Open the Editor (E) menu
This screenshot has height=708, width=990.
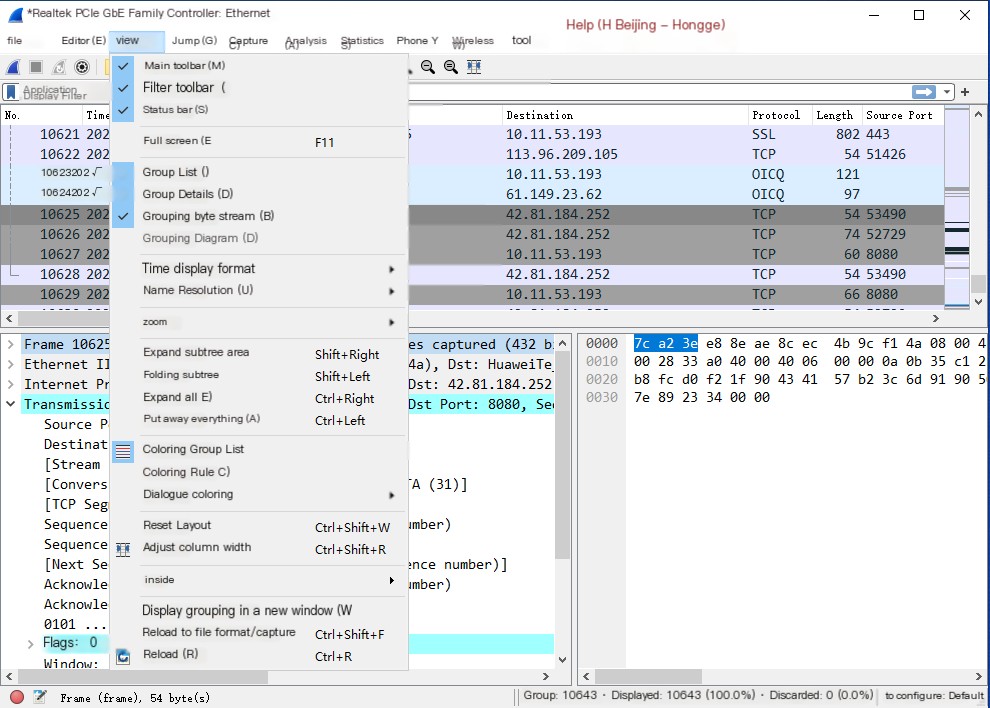pos(83,40)
